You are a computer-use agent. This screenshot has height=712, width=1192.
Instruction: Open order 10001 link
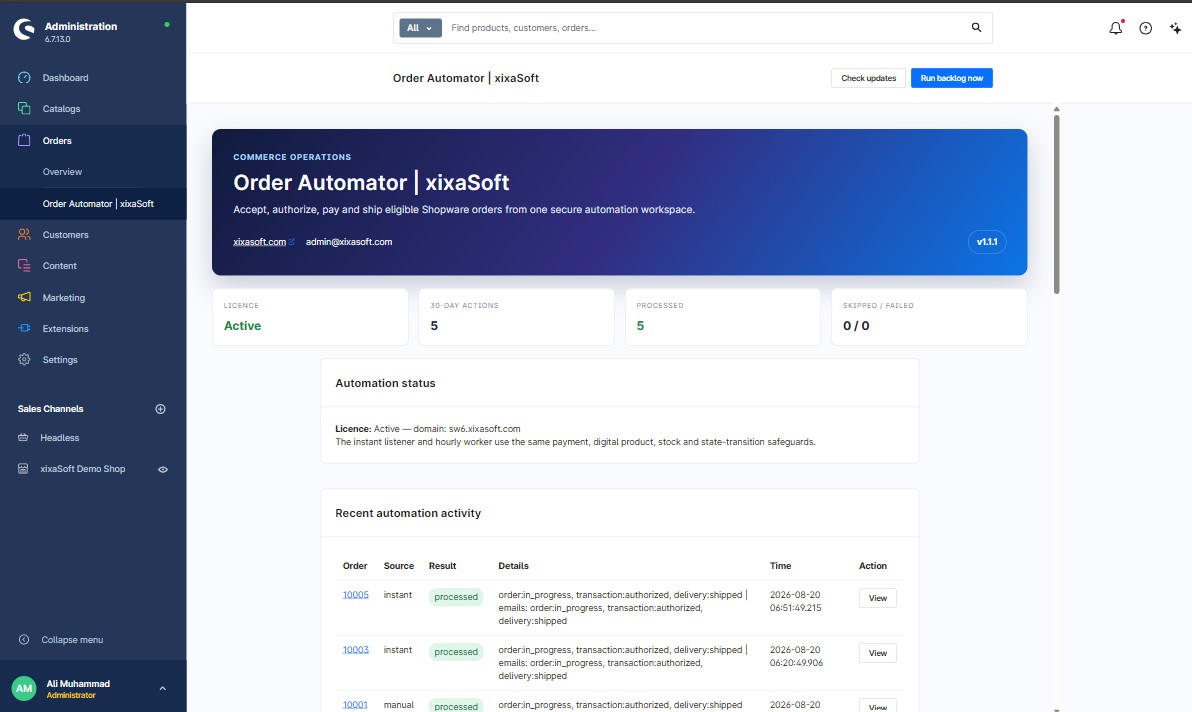click(x=355, y=704)
